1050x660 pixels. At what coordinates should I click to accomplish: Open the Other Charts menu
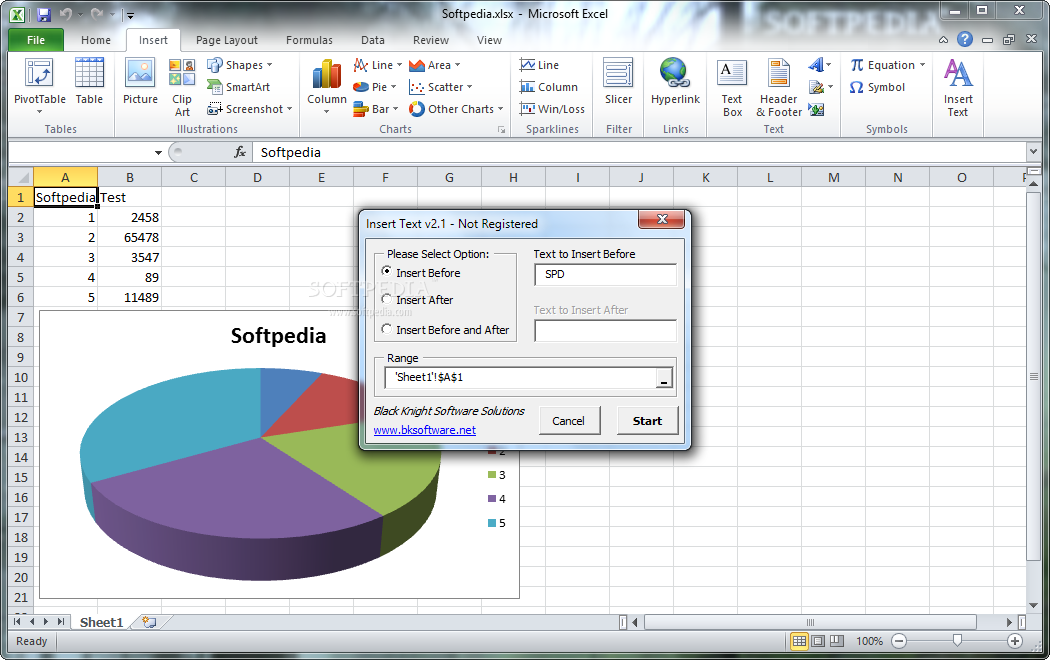pyautogui.click(x=456, y=109)
